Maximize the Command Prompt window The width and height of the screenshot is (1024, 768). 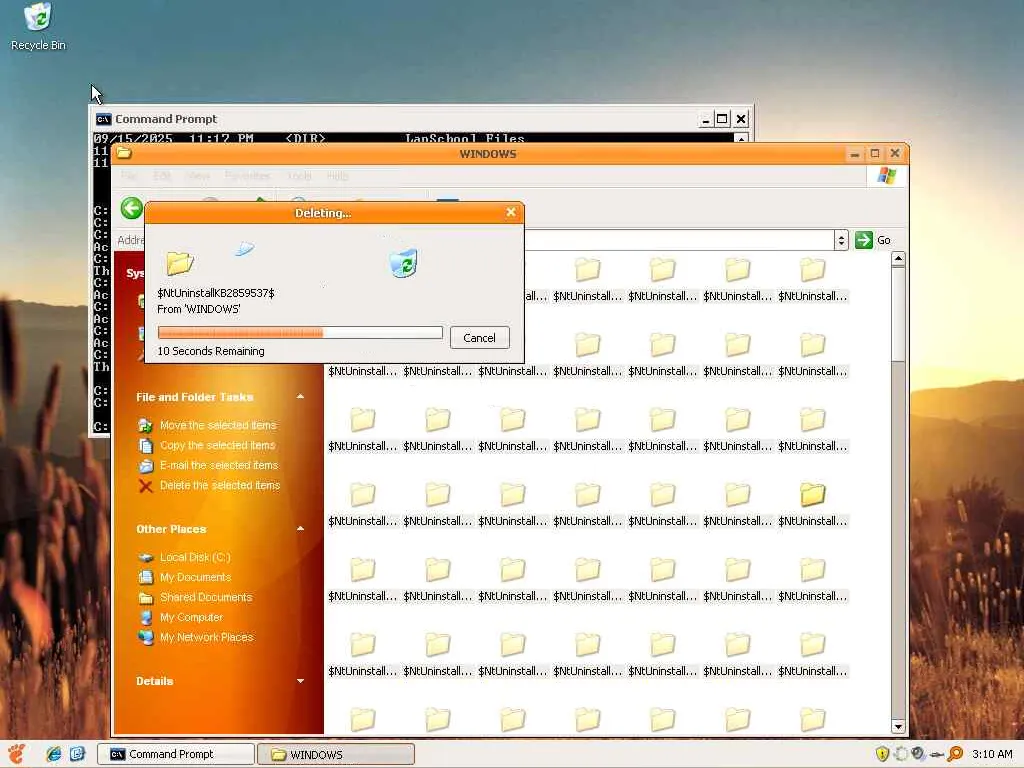722,119
